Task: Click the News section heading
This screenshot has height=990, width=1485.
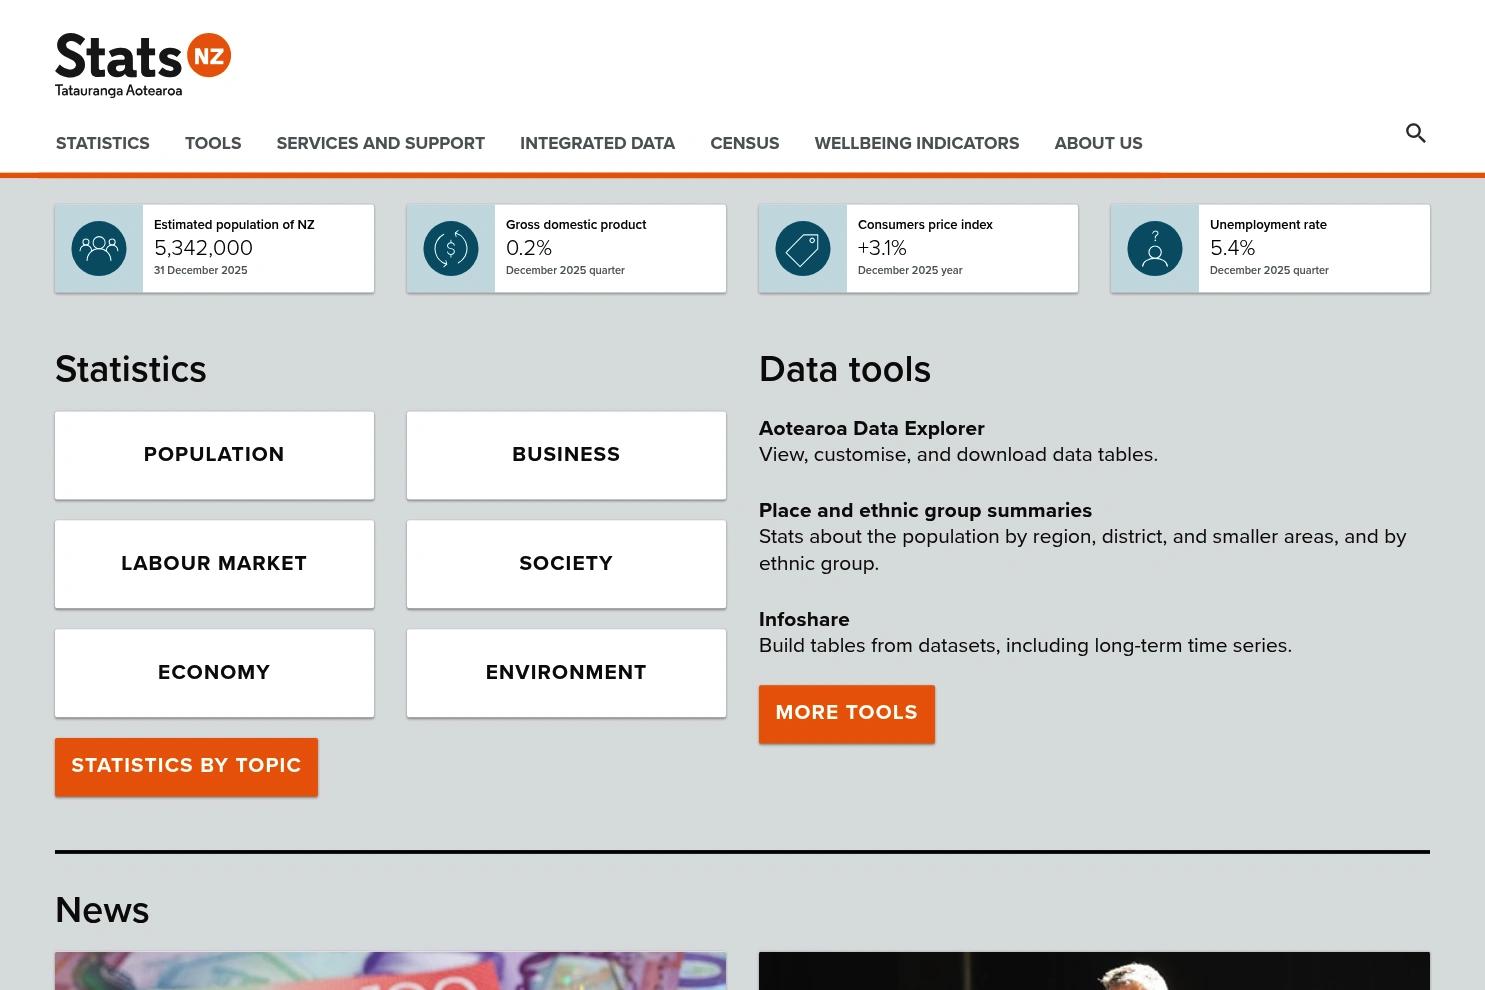Action: click(x=102, y=910)
